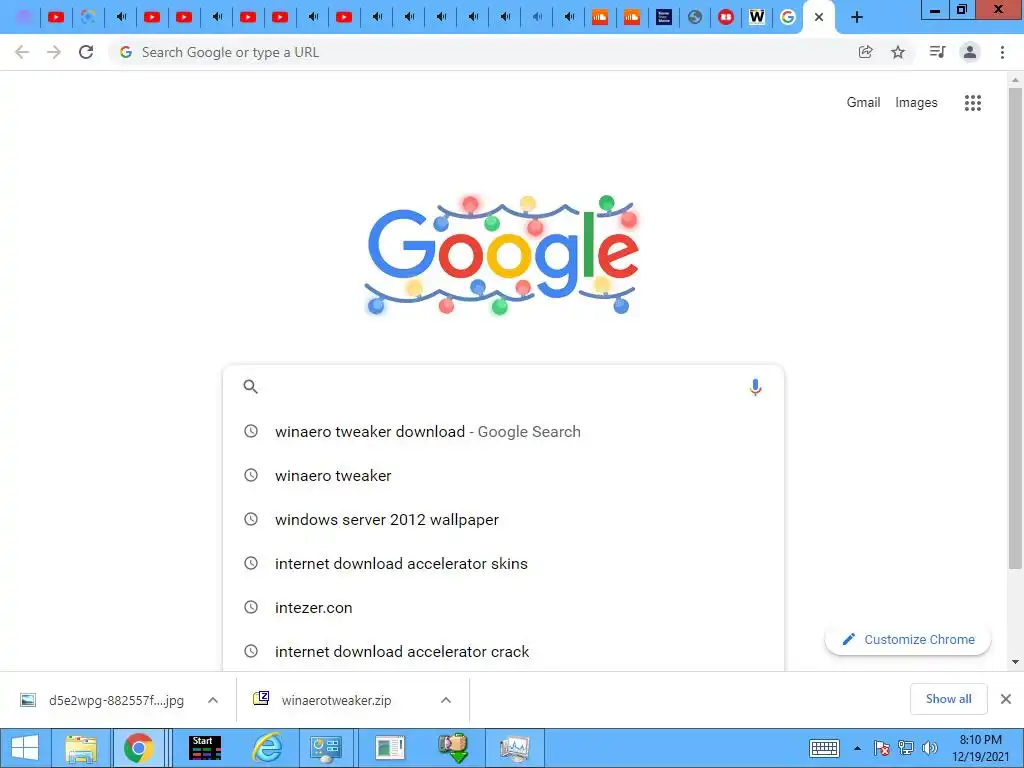1024x768 pixels.
Task: Select suggestion 'windows server 2012 wallpaper'
Action: 503,519
